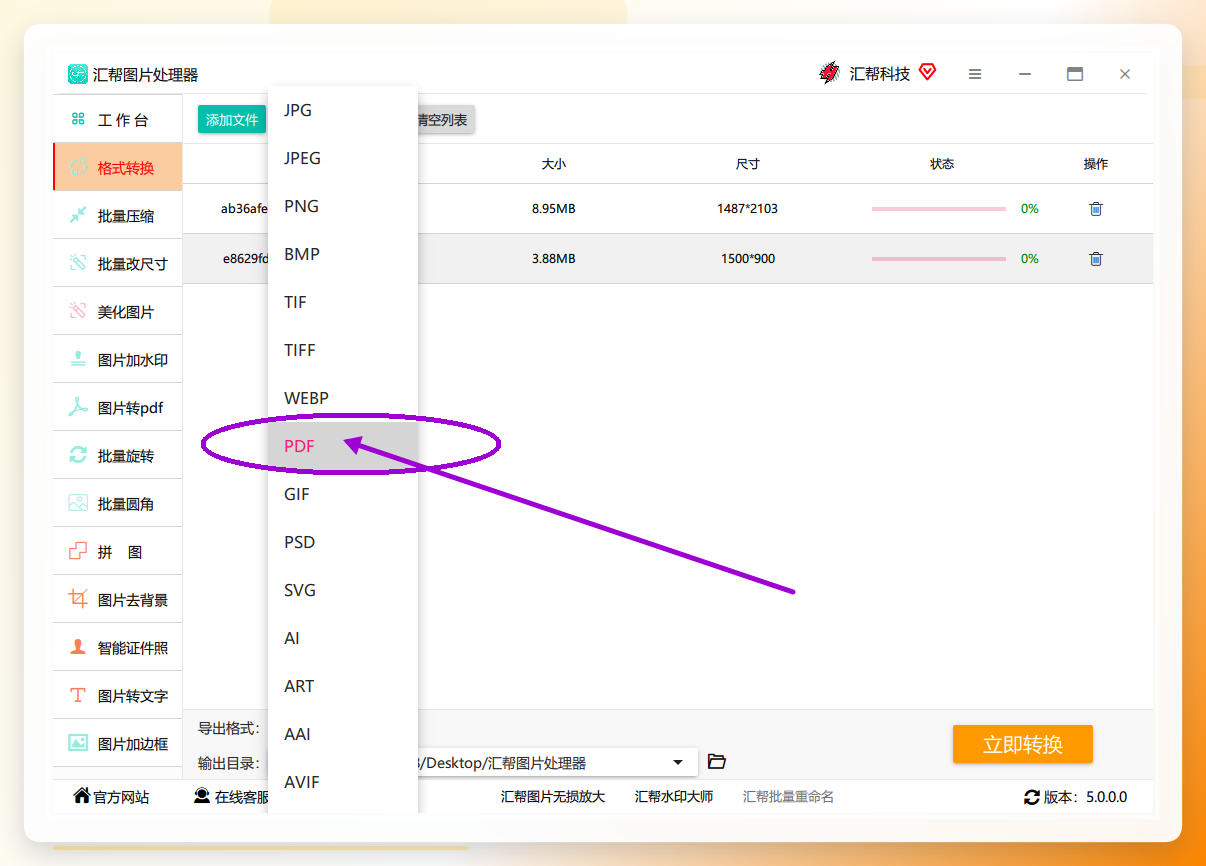The width and height of the screenshot is (1206, 866).
Task: Click progress bar of the 1487*2103 file
Action: tap(939, 209)
